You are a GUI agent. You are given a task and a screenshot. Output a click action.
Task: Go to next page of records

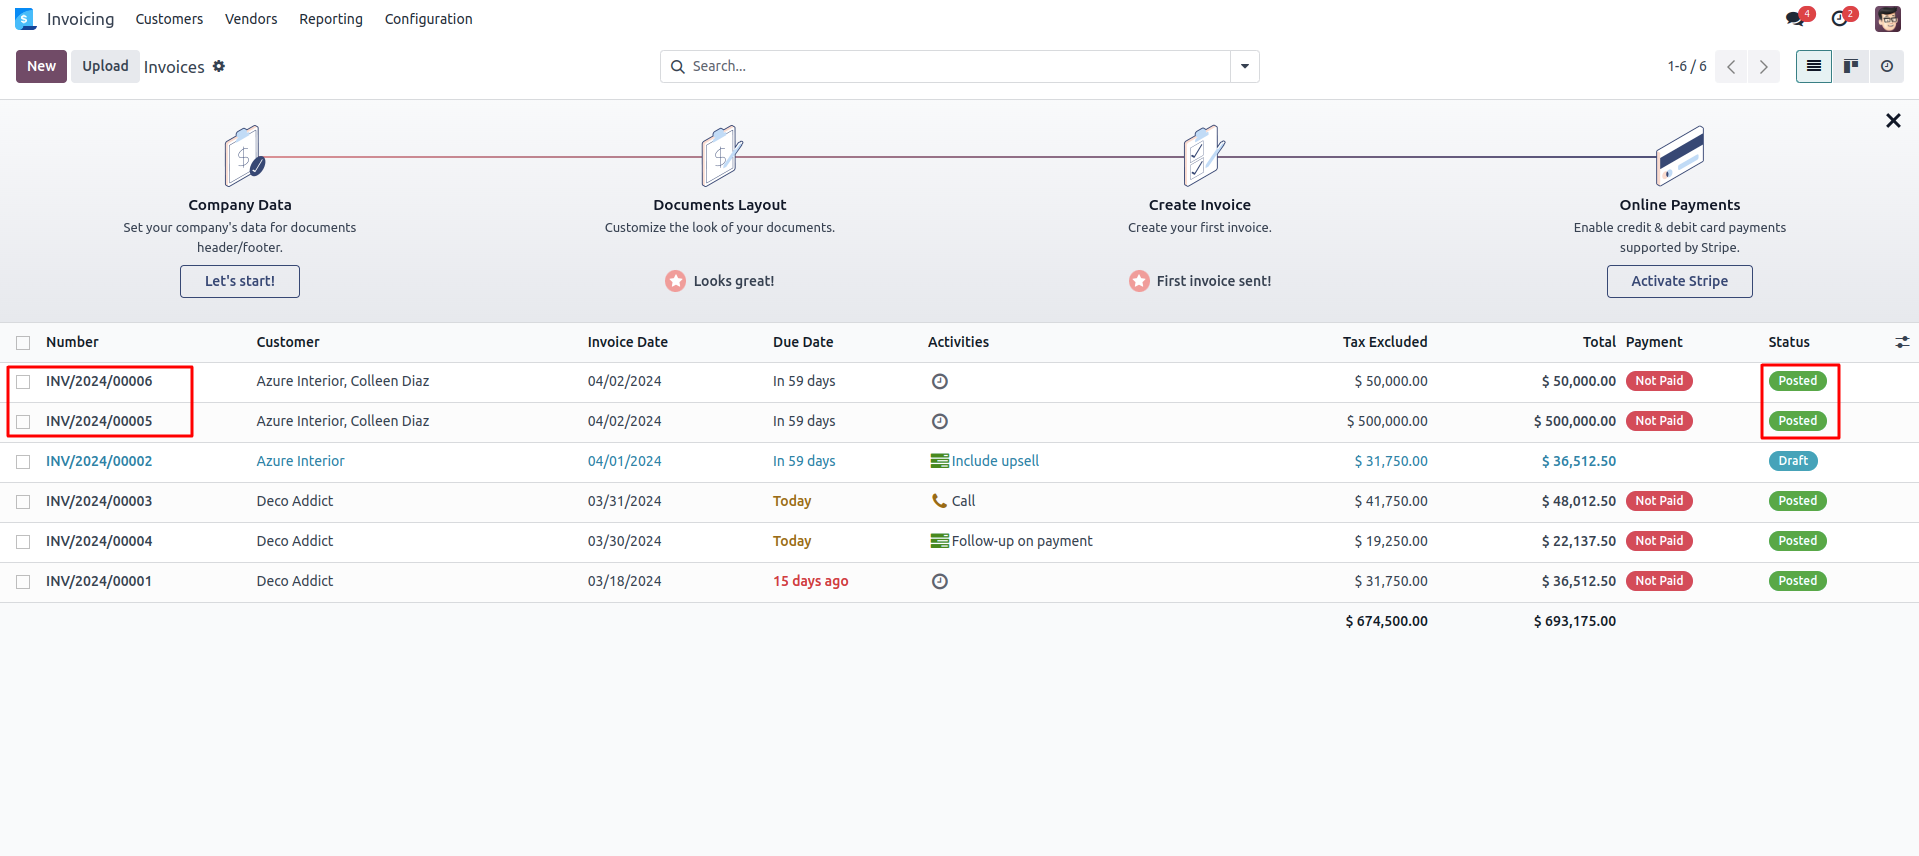click(1763, 66)
